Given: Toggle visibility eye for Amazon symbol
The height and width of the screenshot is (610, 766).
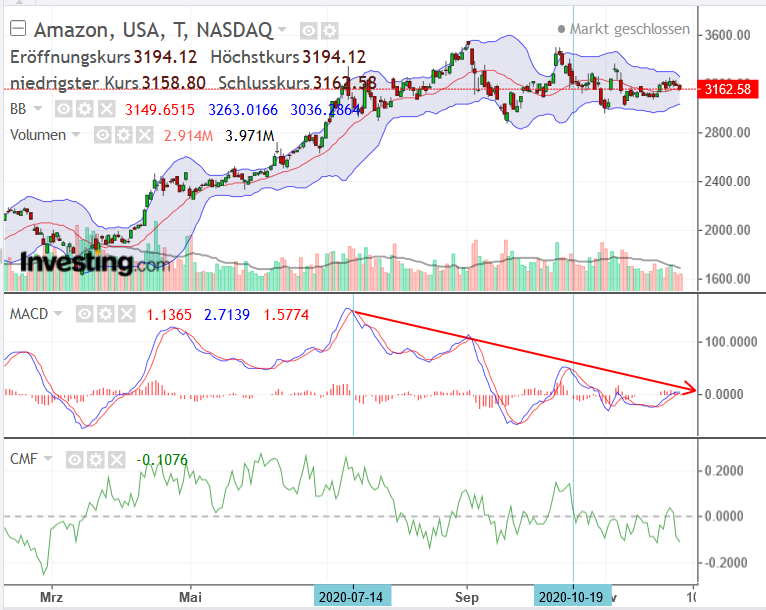Looking at the screenshot, I should (308, 31).
